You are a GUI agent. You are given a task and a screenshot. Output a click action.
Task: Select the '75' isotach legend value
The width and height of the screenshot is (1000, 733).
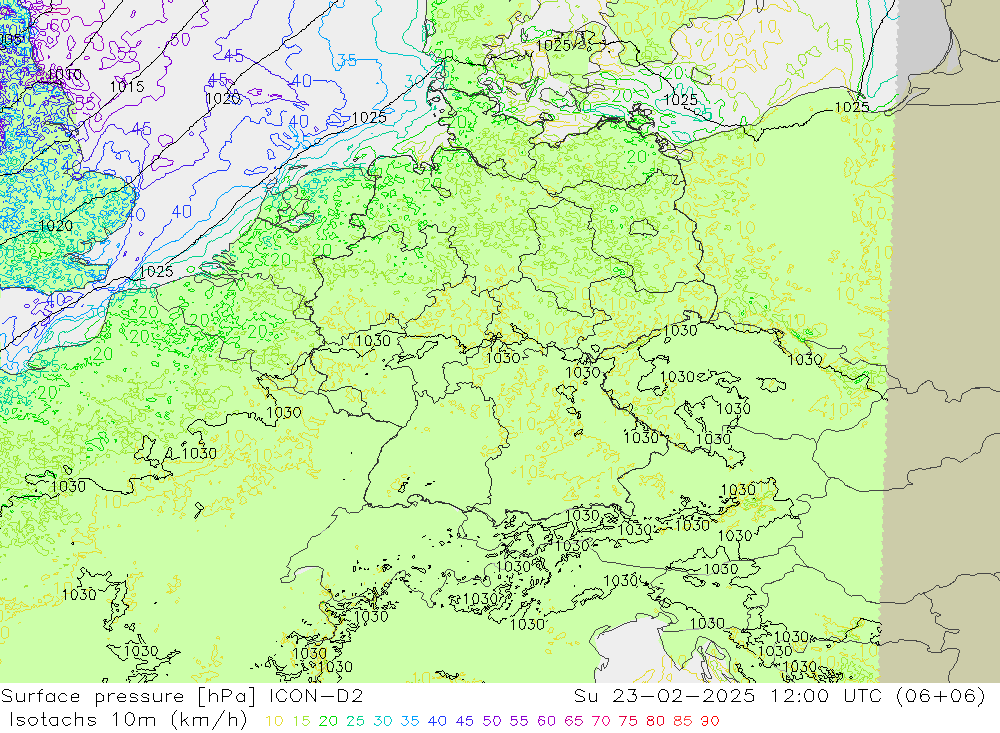tap(628, 722)
